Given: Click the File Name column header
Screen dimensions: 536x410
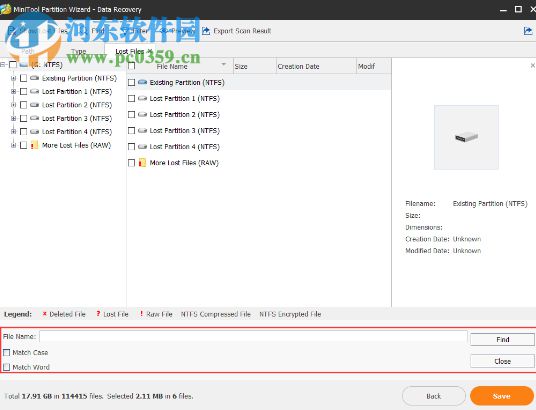Looking at the screenshot, I should click(172, 66).
